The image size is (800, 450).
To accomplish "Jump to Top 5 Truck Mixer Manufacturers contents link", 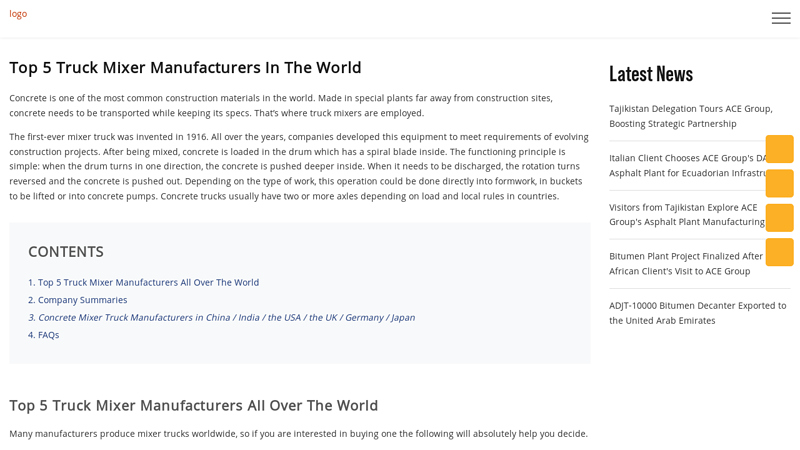I will [143, 282].
